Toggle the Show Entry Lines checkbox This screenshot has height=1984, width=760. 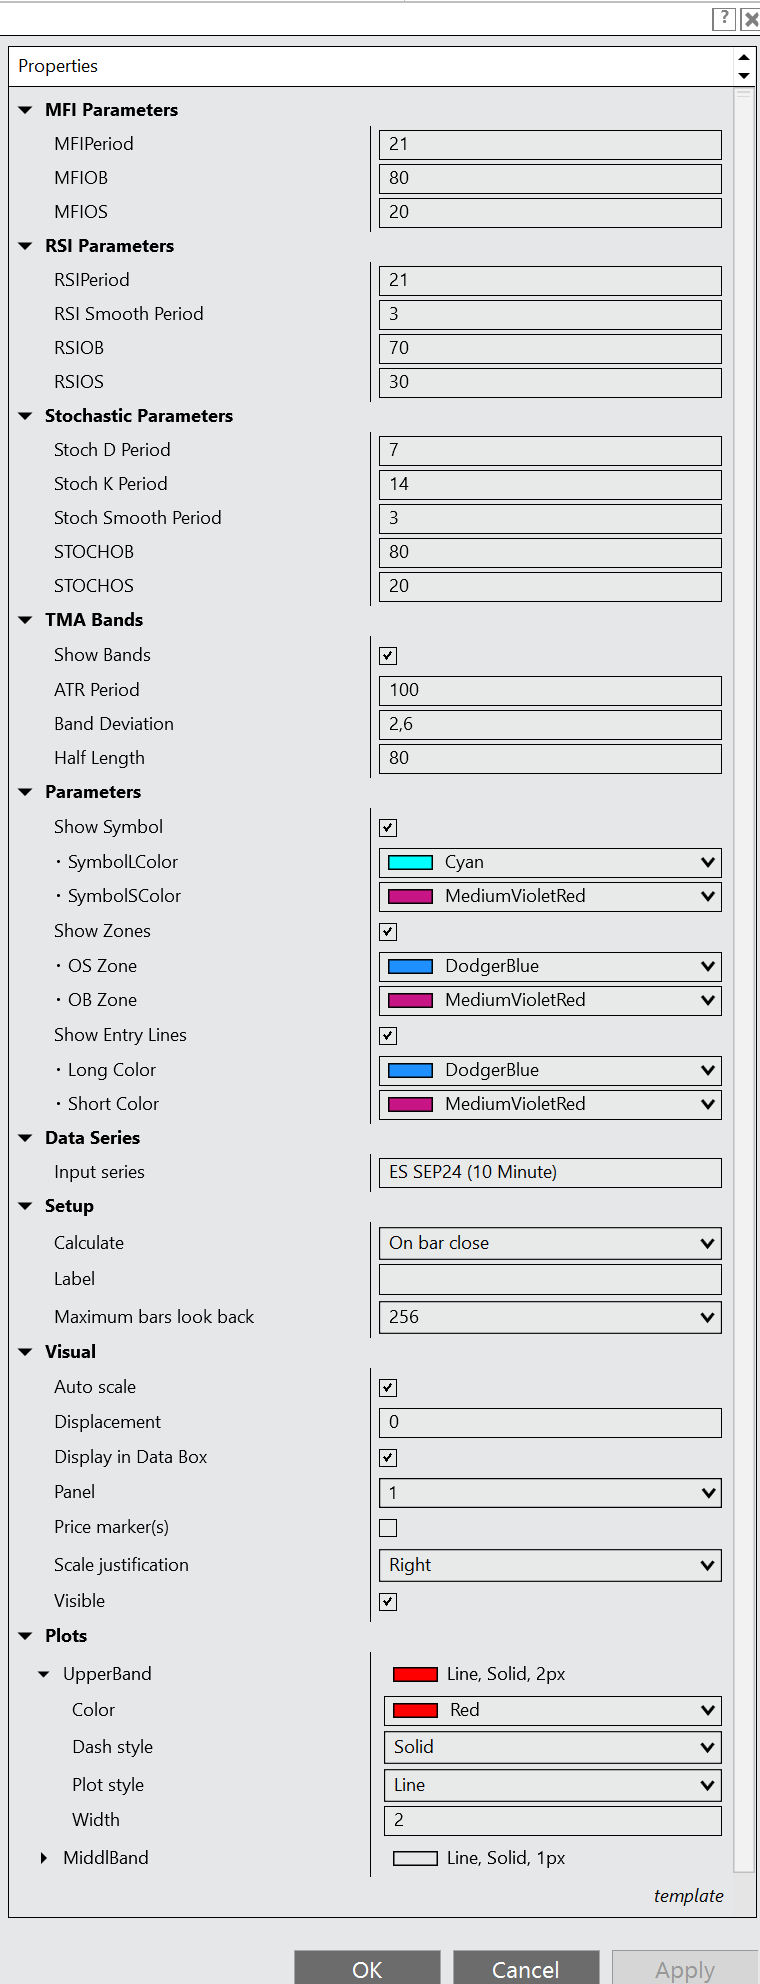389,1036
